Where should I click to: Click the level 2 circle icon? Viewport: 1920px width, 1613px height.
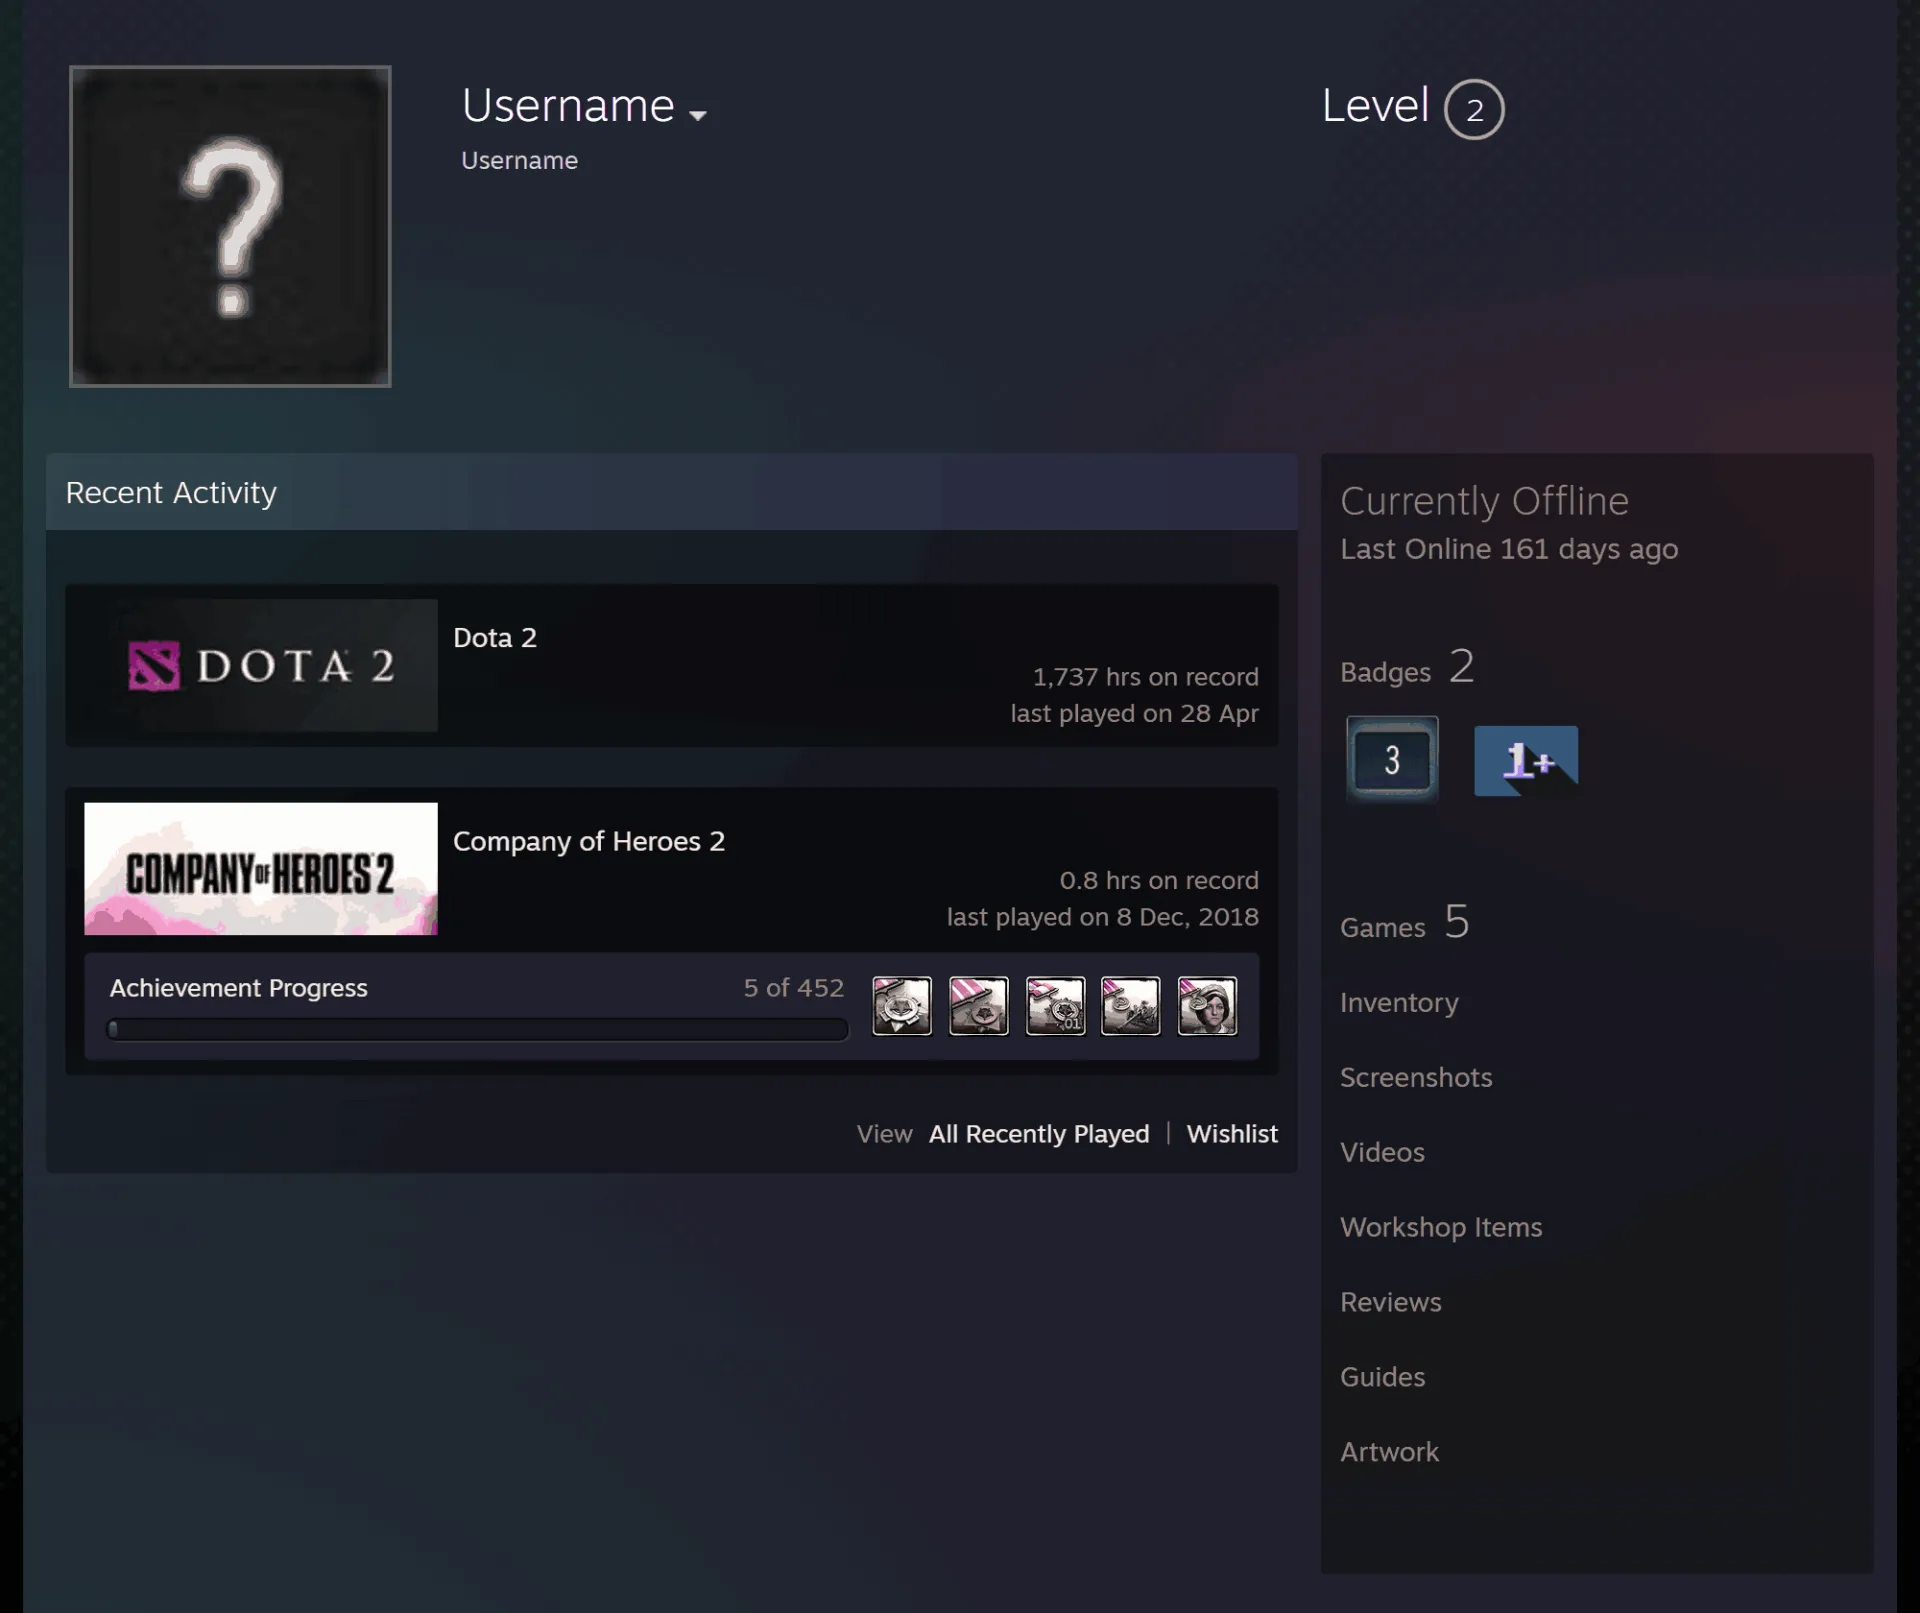tap(1474, 109)
